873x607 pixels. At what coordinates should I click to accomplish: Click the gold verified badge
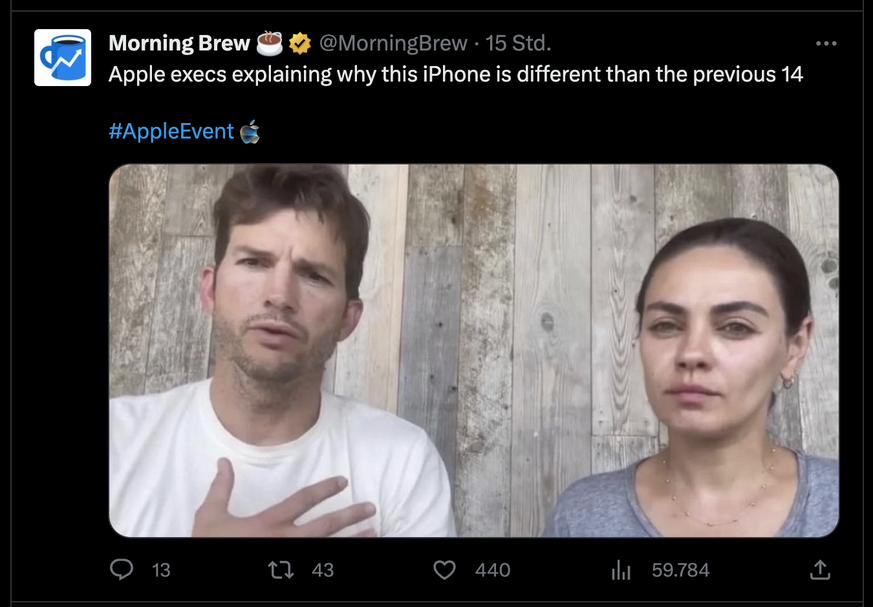pos(300,43)
